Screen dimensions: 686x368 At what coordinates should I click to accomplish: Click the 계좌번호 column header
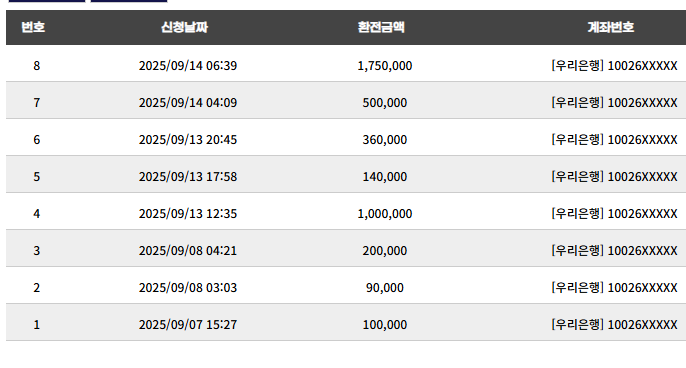pos(611,27)
